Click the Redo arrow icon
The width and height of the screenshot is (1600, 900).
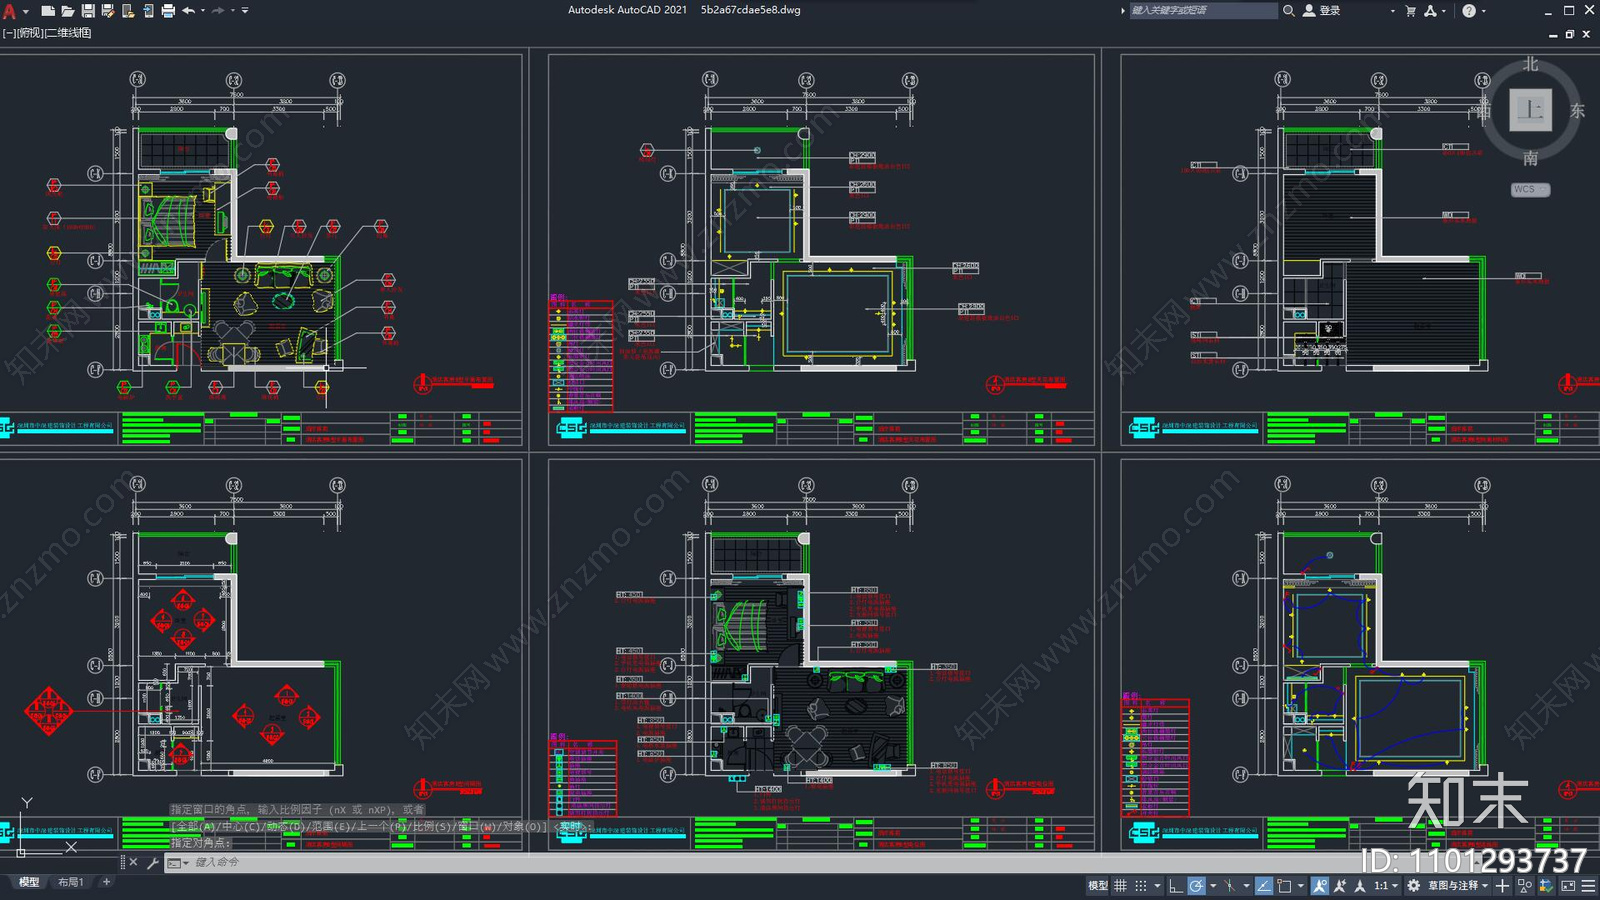coord(217,11)
